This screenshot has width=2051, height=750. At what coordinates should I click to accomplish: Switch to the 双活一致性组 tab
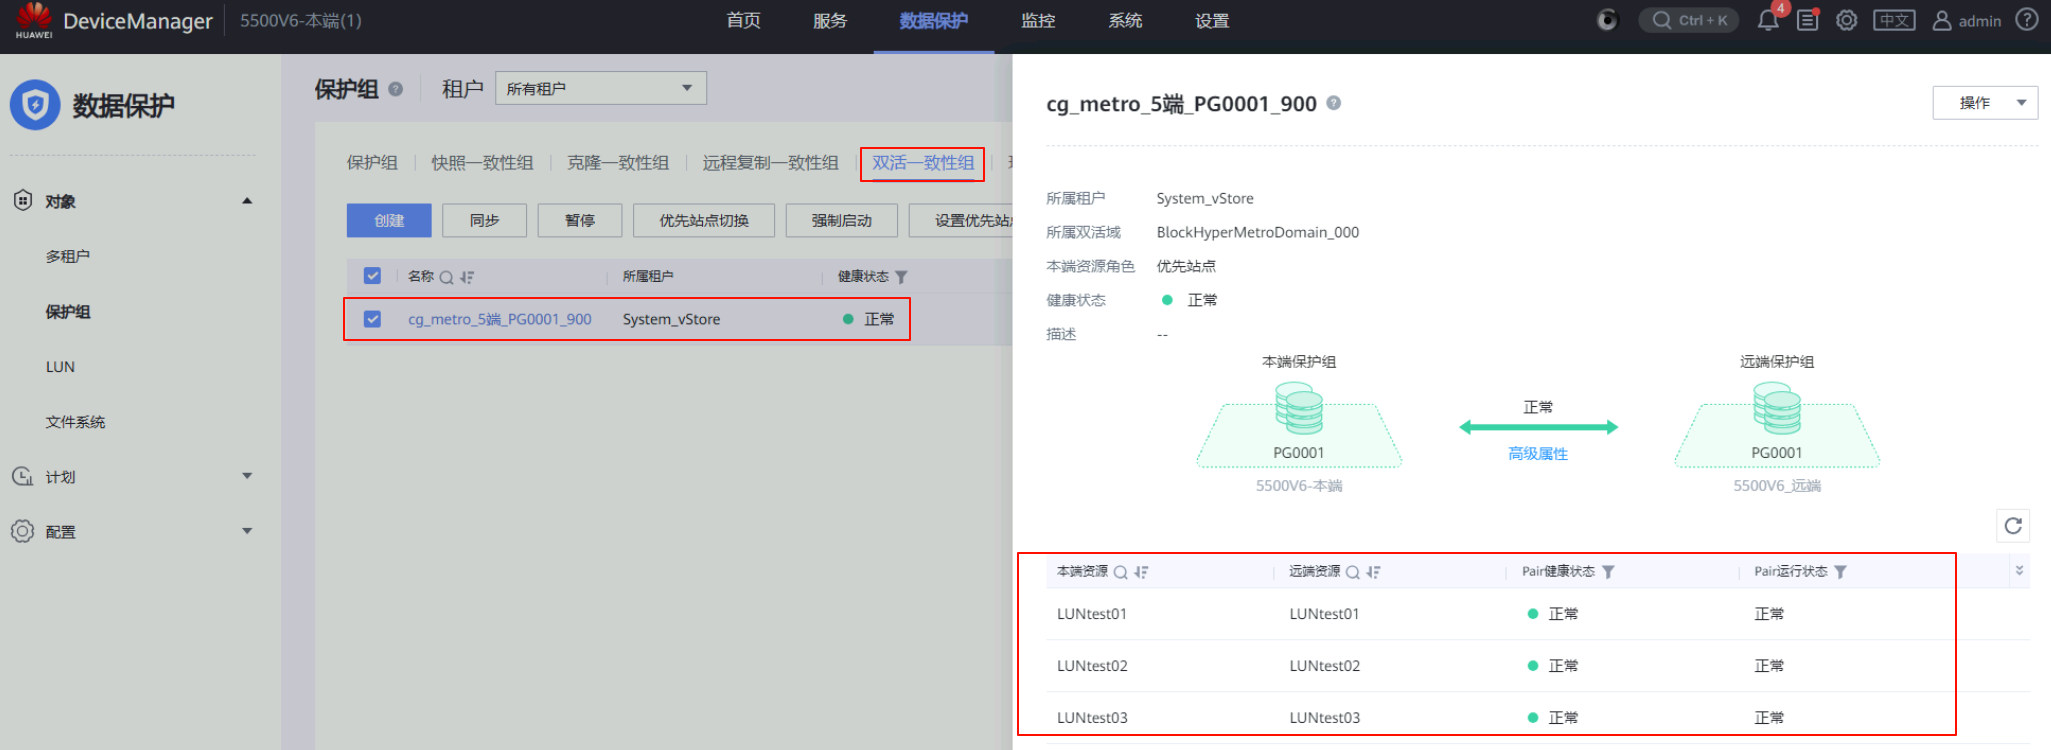point(922,163)
